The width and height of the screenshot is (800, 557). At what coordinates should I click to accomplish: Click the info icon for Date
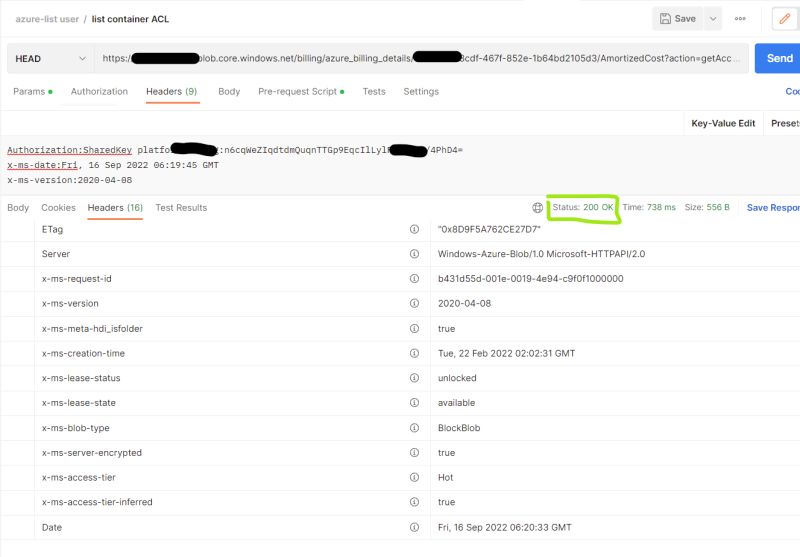pos(414,527)
